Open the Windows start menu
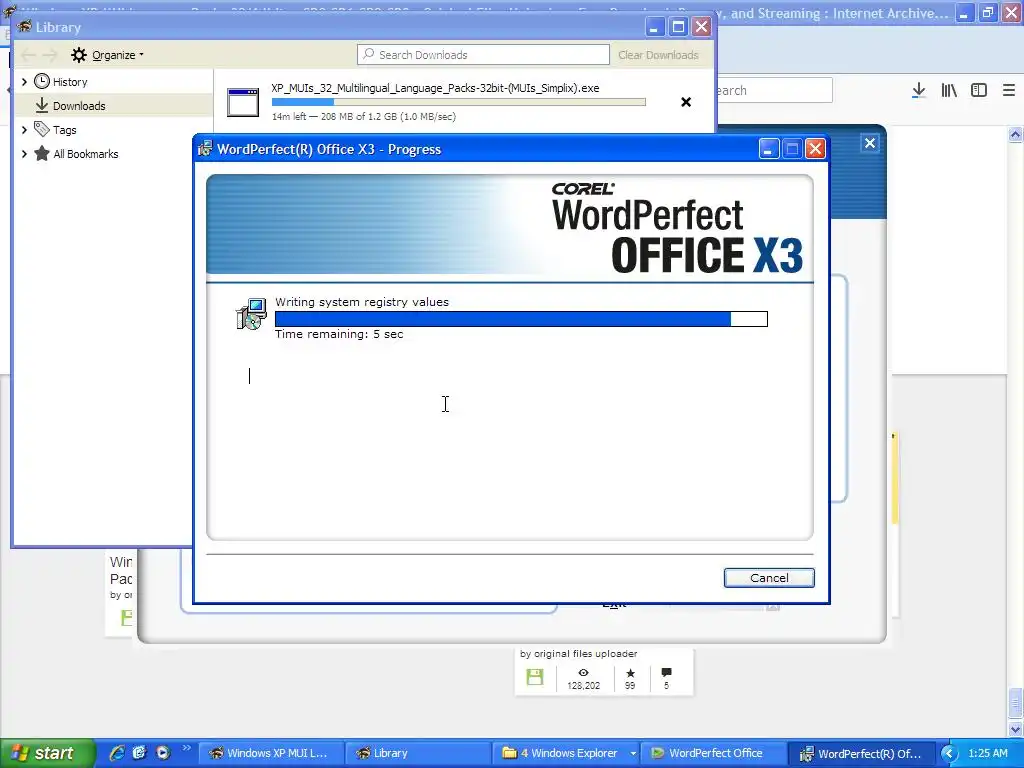The image size is (1024, 768). [47, 753]
